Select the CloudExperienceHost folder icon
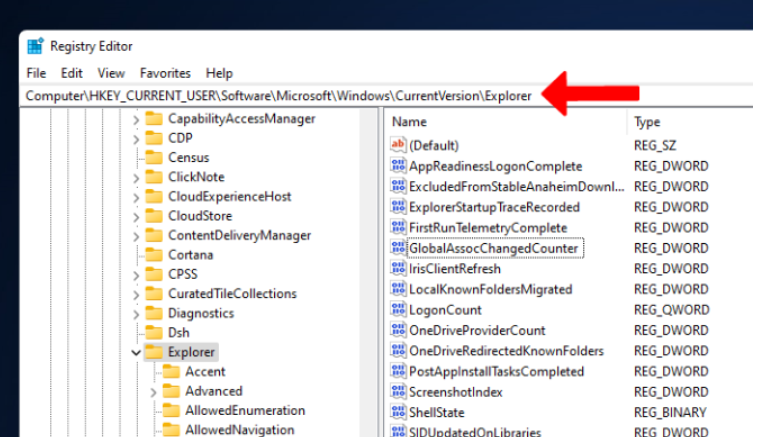 click(154, 196)
